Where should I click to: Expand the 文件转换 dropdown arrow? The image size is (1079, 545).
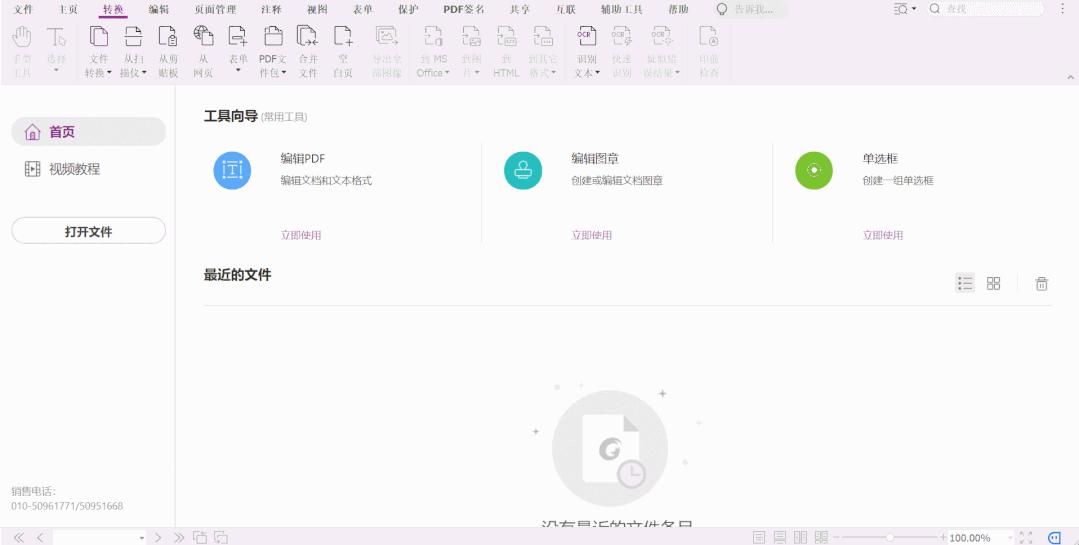pos(109,73)
